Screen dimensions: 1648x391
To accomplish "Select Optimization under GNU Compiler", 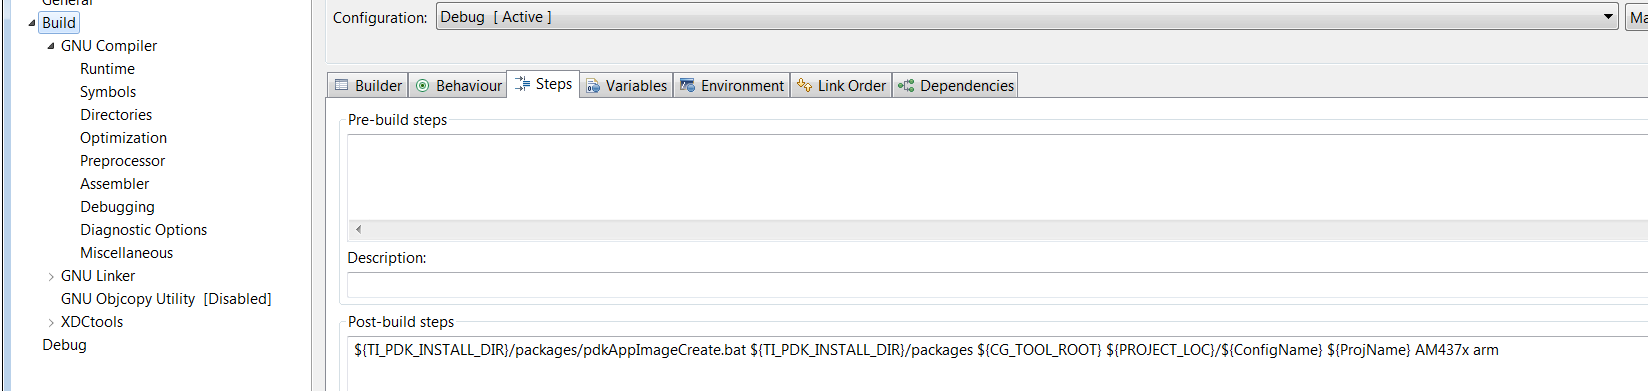I will pos(123,138).
